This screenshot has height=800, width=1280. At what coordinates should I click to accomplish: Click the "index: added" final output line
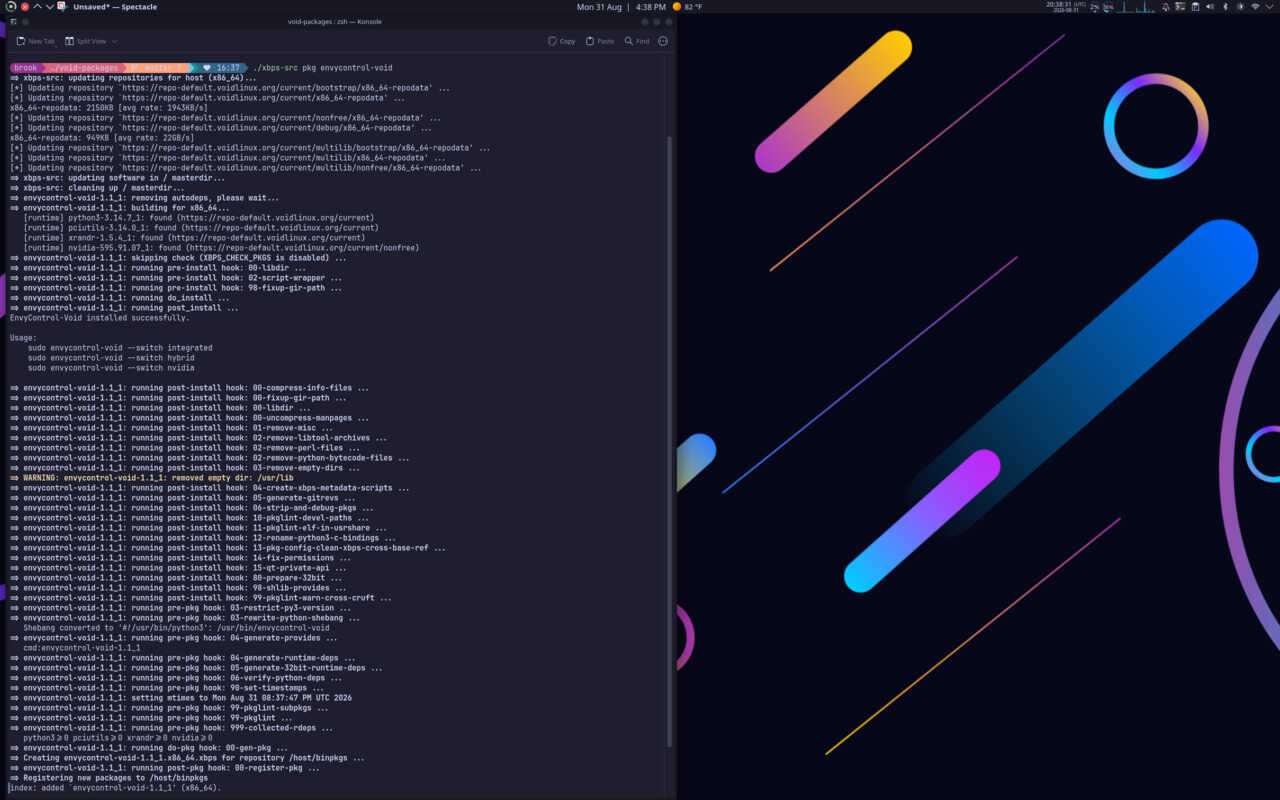click(115, 788)
